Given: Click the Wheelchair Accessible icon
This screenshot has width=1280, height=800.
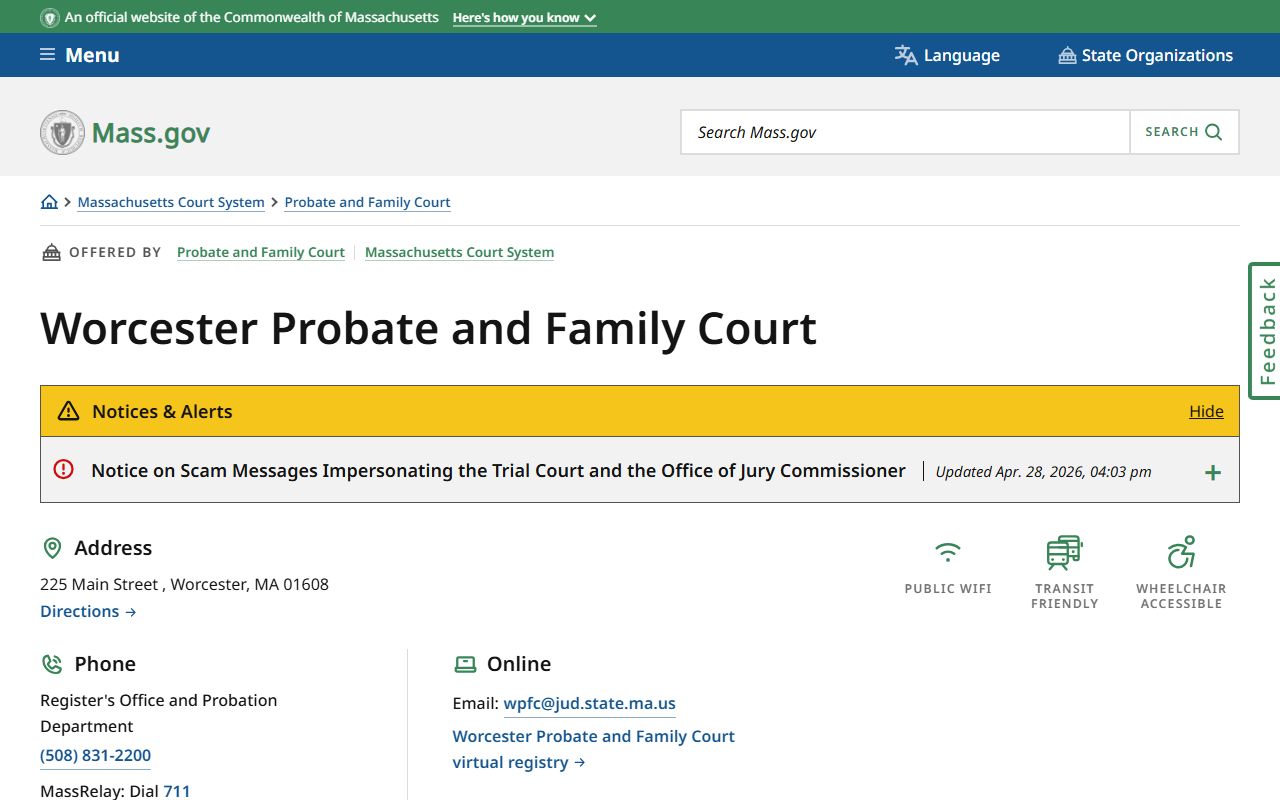Looking at the screenshot, I should click(1181, 552).
